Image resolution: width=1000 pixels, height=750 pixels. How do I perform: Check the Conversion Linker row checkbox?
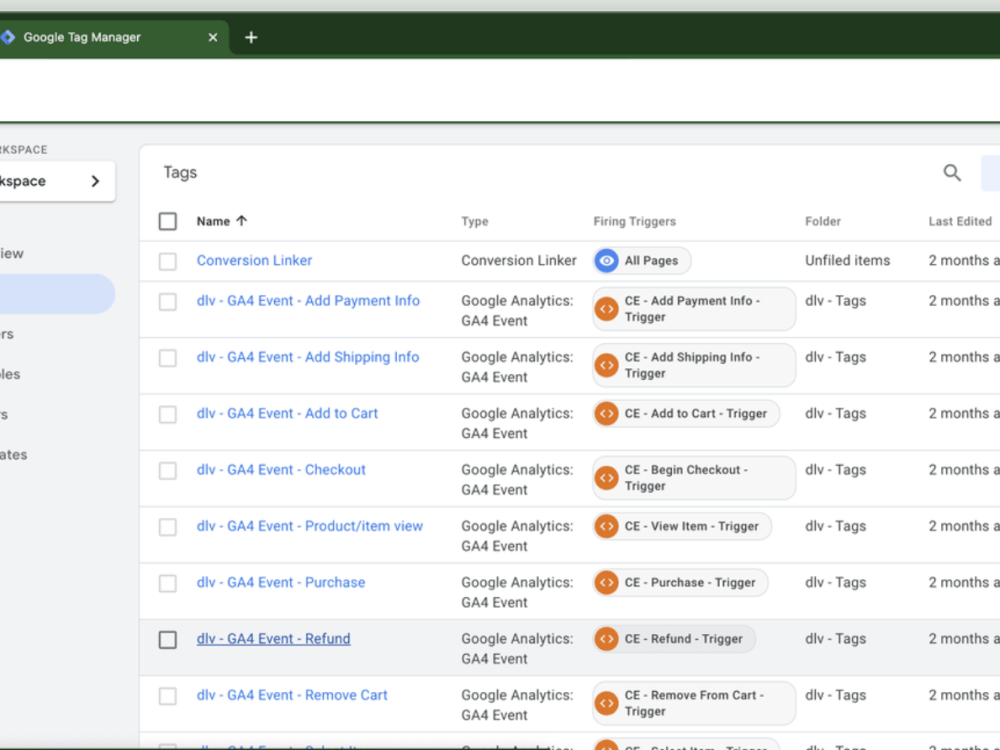(167, 260)
